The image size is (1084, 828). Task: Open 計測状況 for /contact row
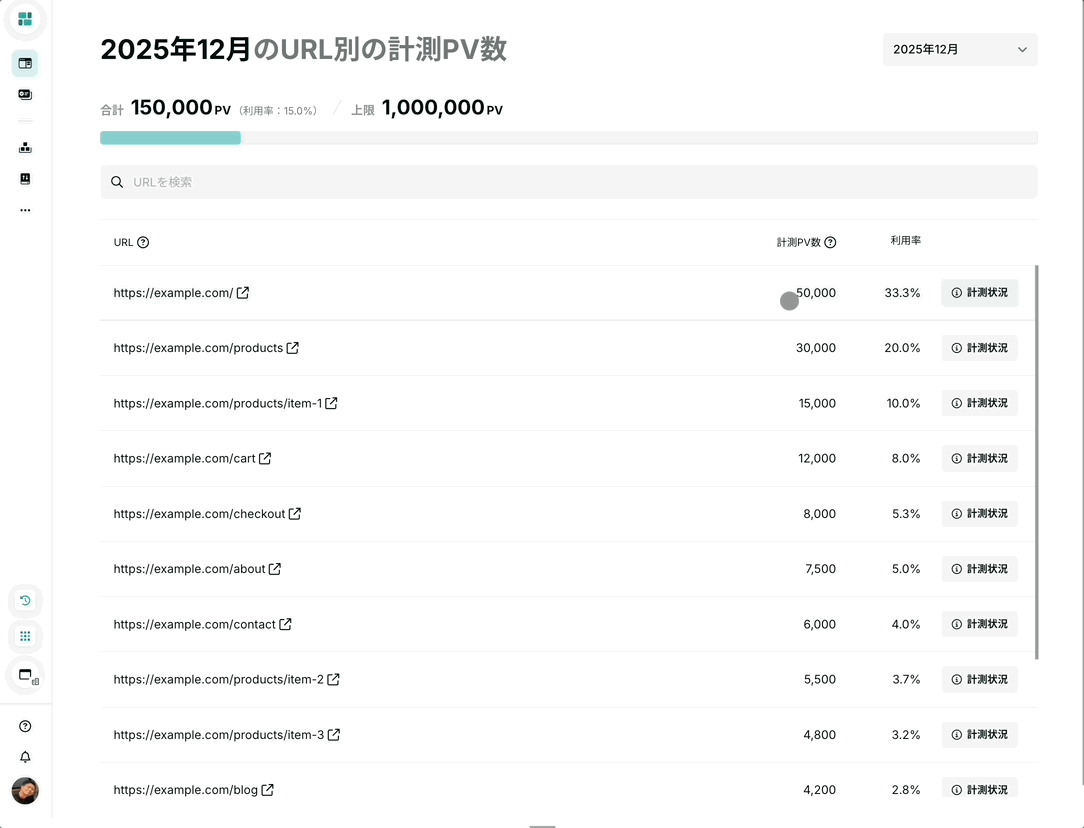coord(980,624)
